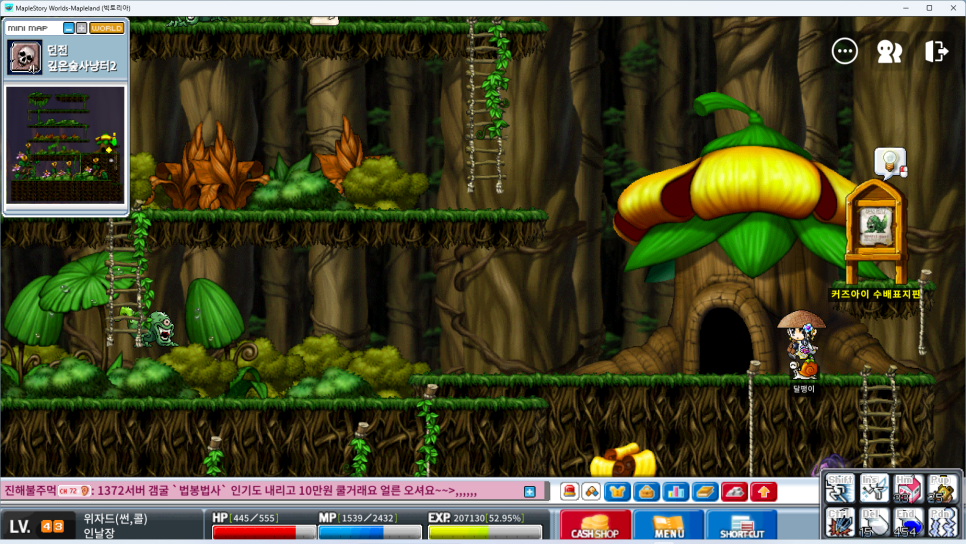The image size is (966, 544).
Task: Open the chat bubble options icon
Action: [x=844, y=51]
